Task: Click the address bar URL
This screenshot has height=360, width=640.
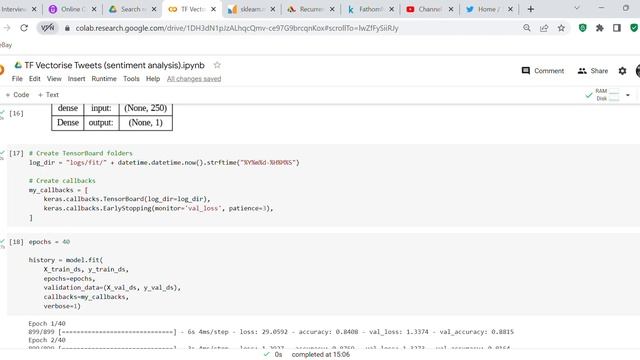Action: (x=237, y=28)
